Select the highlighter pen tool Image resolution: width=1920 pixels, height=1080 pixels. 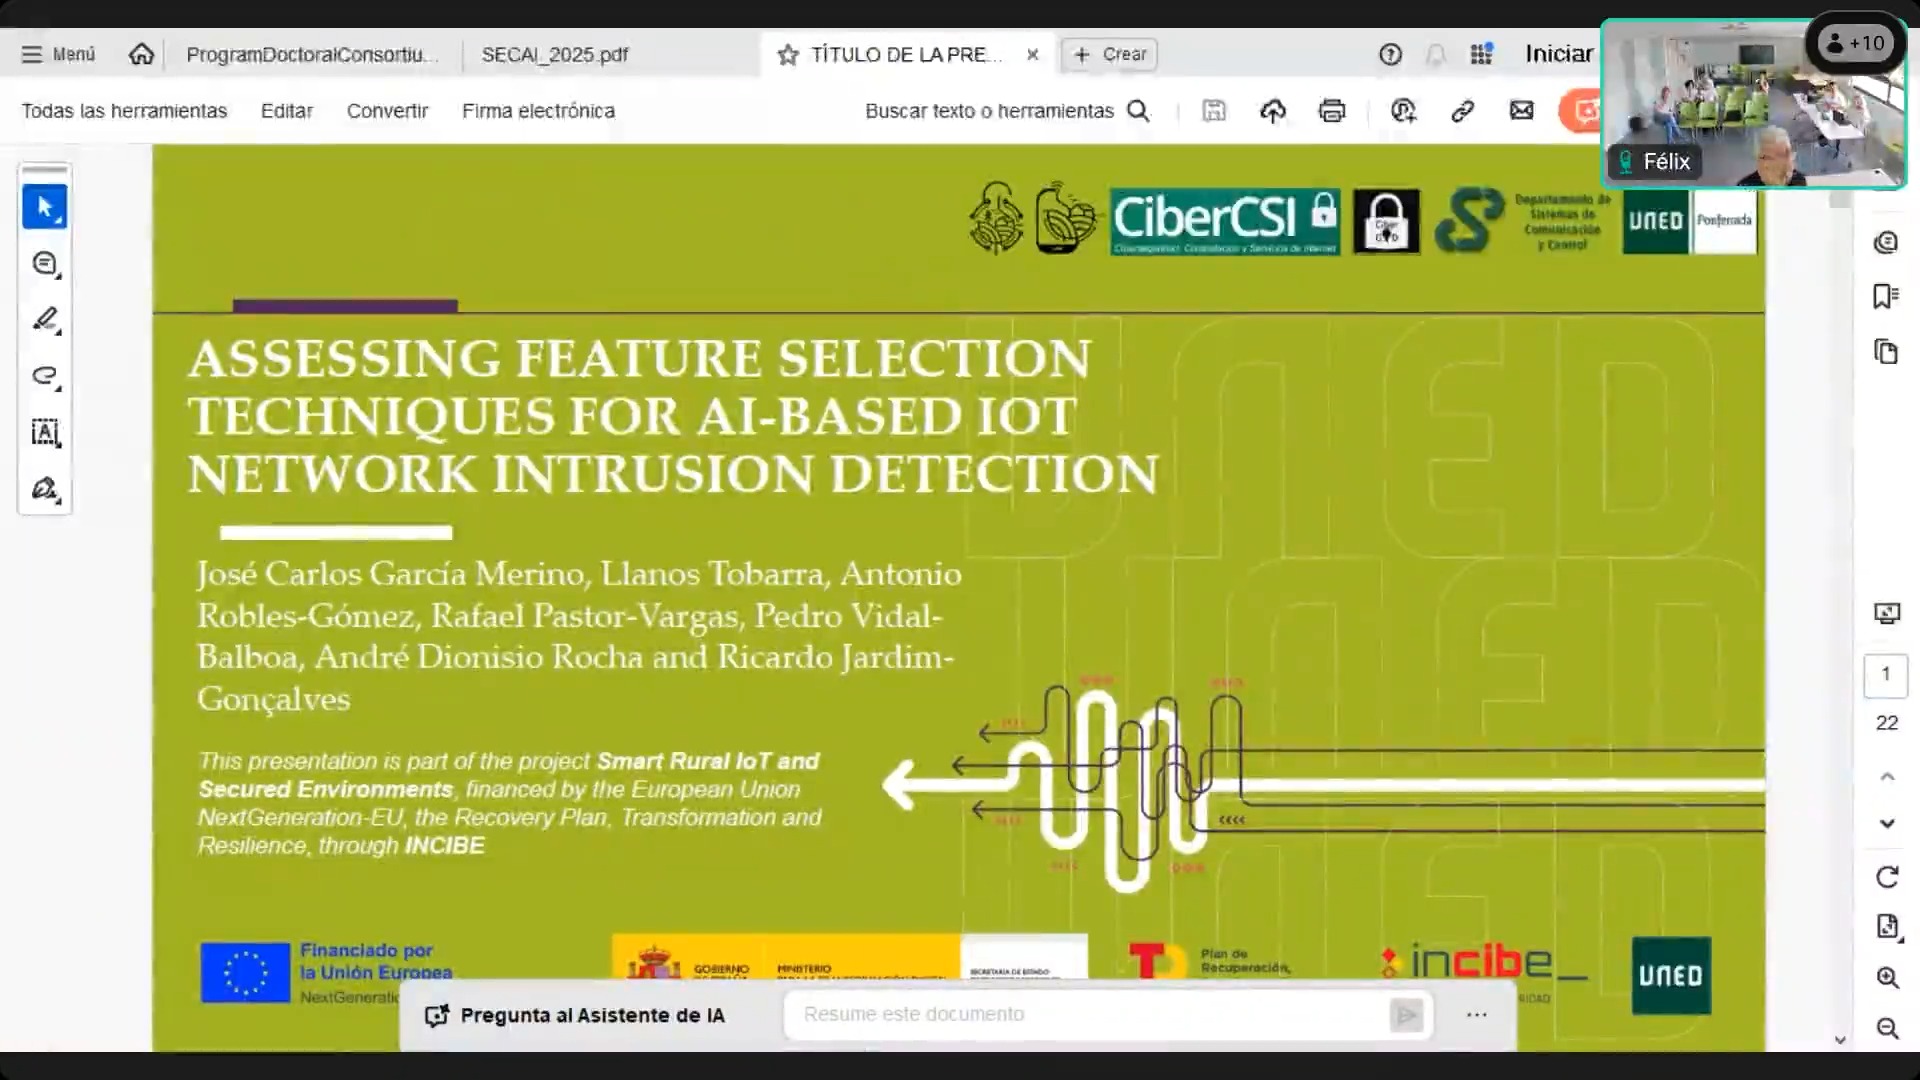pyautogui.click(x=45, y=320)
